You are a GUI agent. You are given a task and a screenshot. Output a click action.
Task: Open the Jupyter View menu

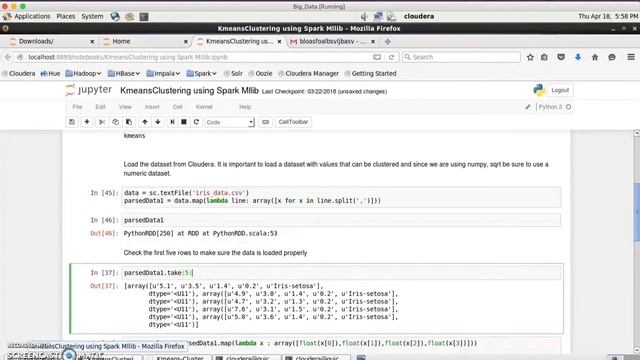pos(125,107)
